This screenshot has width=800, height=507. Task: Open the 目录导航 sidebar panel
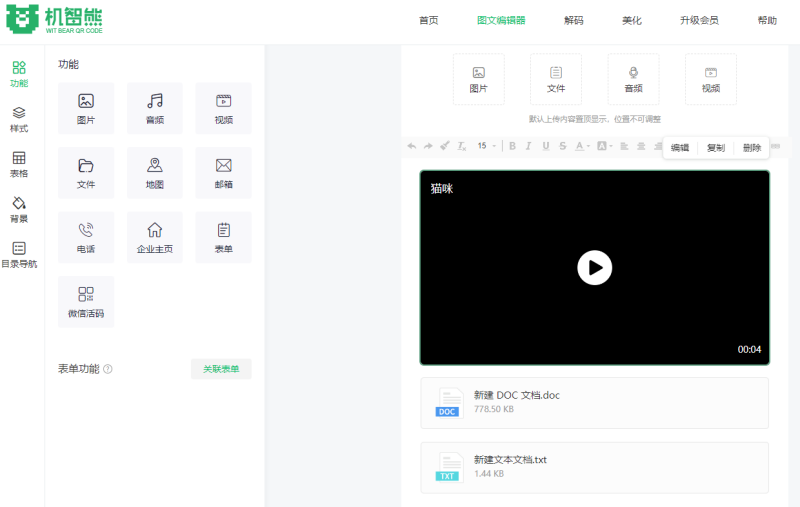click(x=19, y=255)
